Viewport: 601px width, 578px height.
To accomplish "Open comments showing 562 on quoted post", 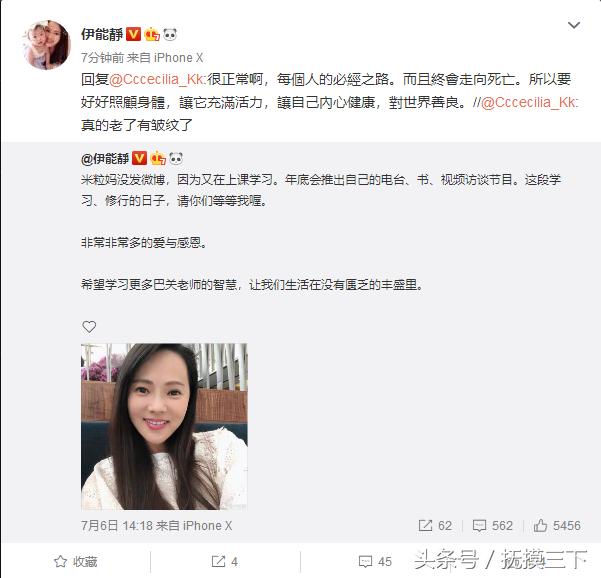I will (493, 525).
